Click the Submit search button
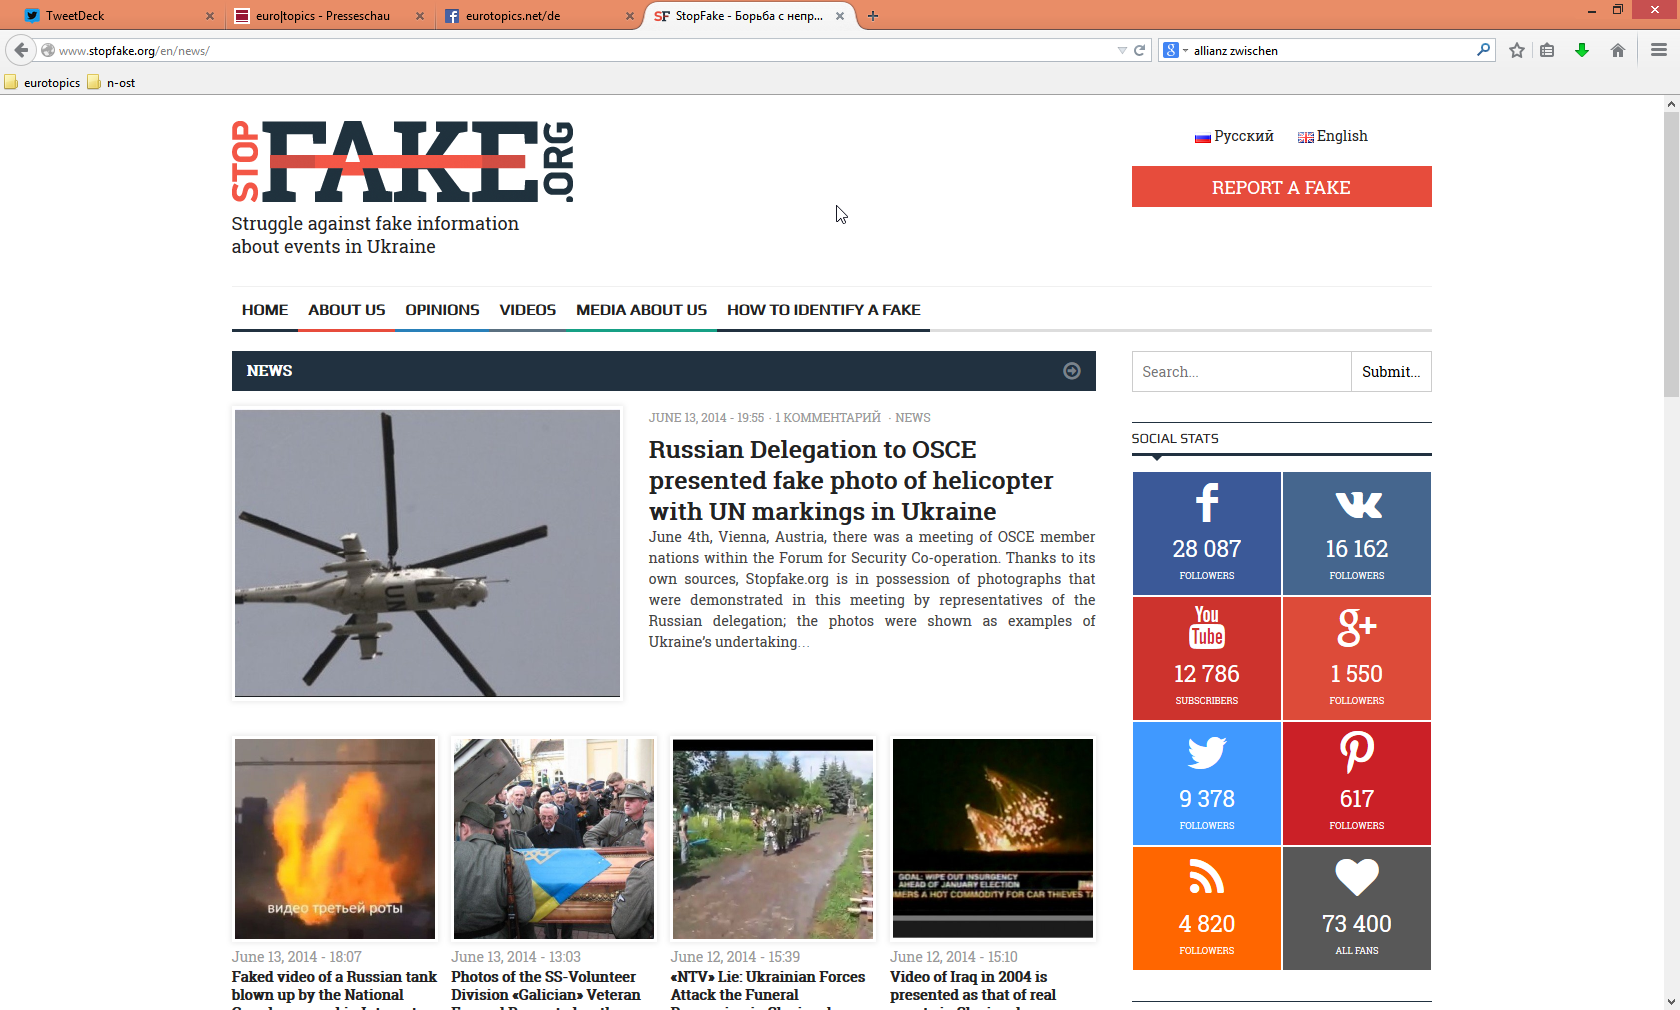This screenshot has height=1010, width=1680. pos(1391,372)
